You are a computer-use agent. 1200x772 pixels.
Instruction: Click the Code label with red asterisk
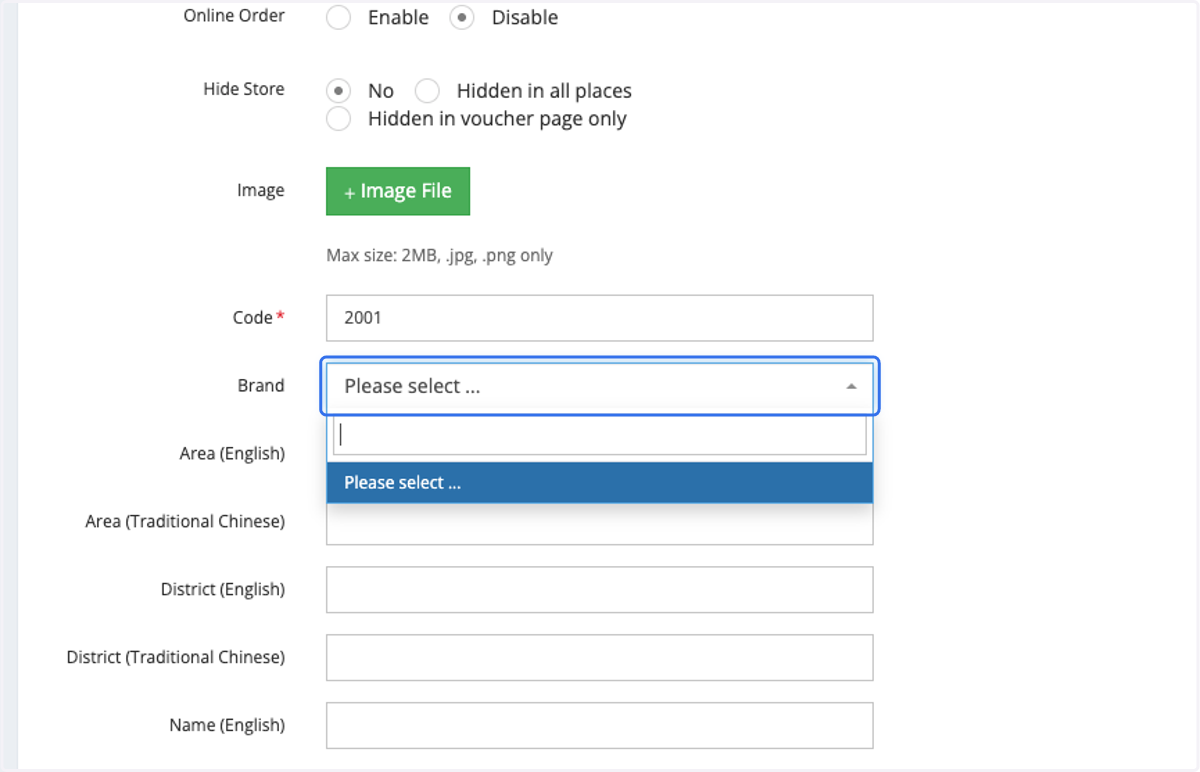click(258, 318)
